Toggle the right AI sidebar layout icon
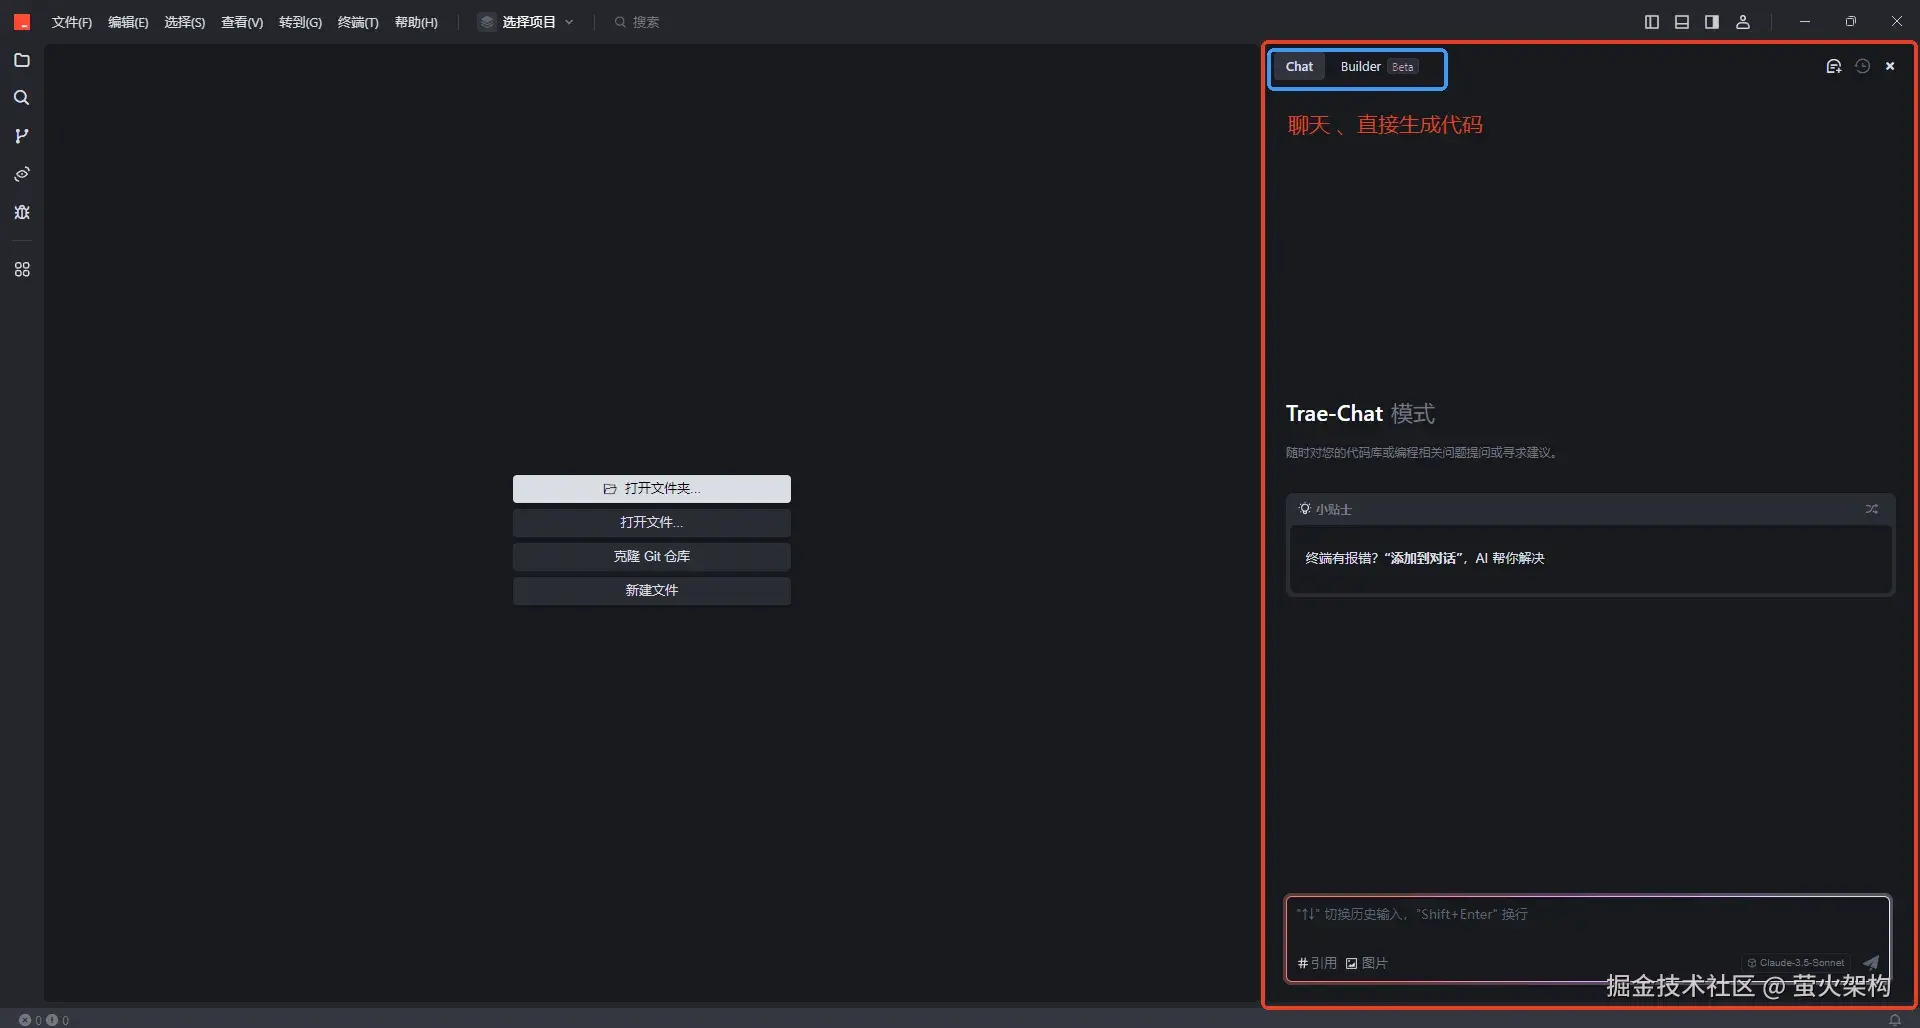The image size is (1920, 1028). (x=1712, y=22)
